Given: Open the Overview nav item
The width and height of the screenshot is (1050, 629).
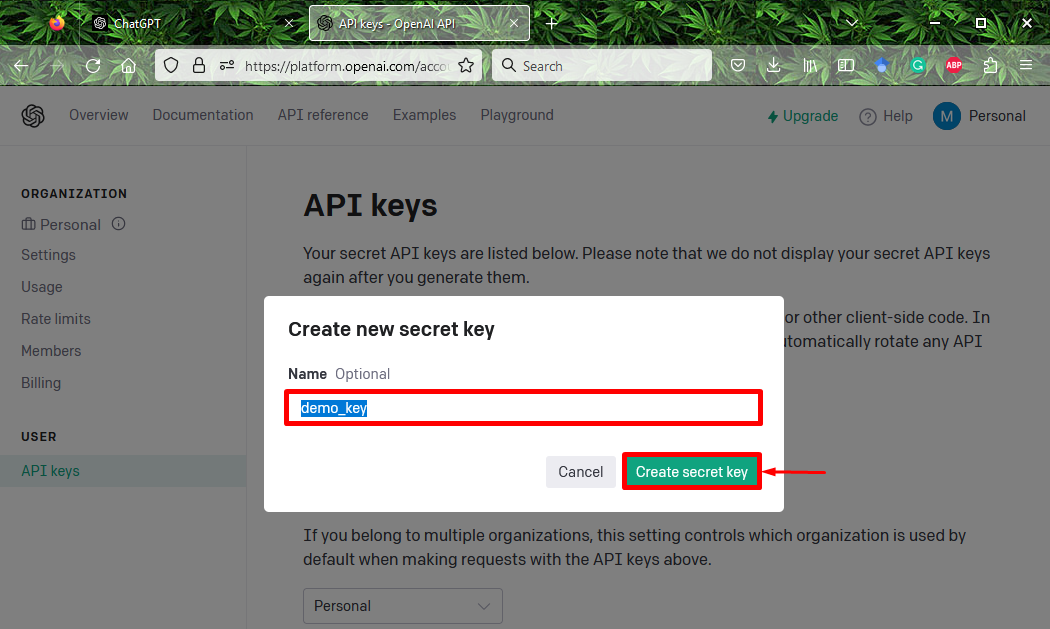Looking at the screenshot, I should point(98,115).
